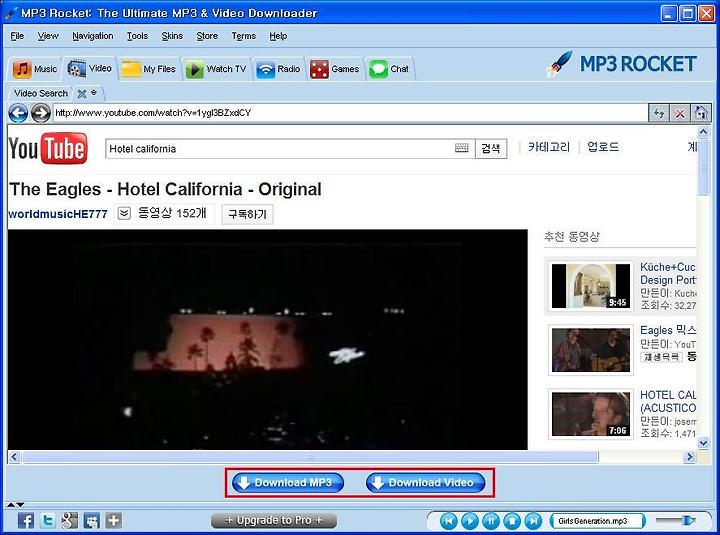This screenshot has width=720, height=535.
Task: Click the horizontal scrollbar right arrow
Action: [689, 457]
